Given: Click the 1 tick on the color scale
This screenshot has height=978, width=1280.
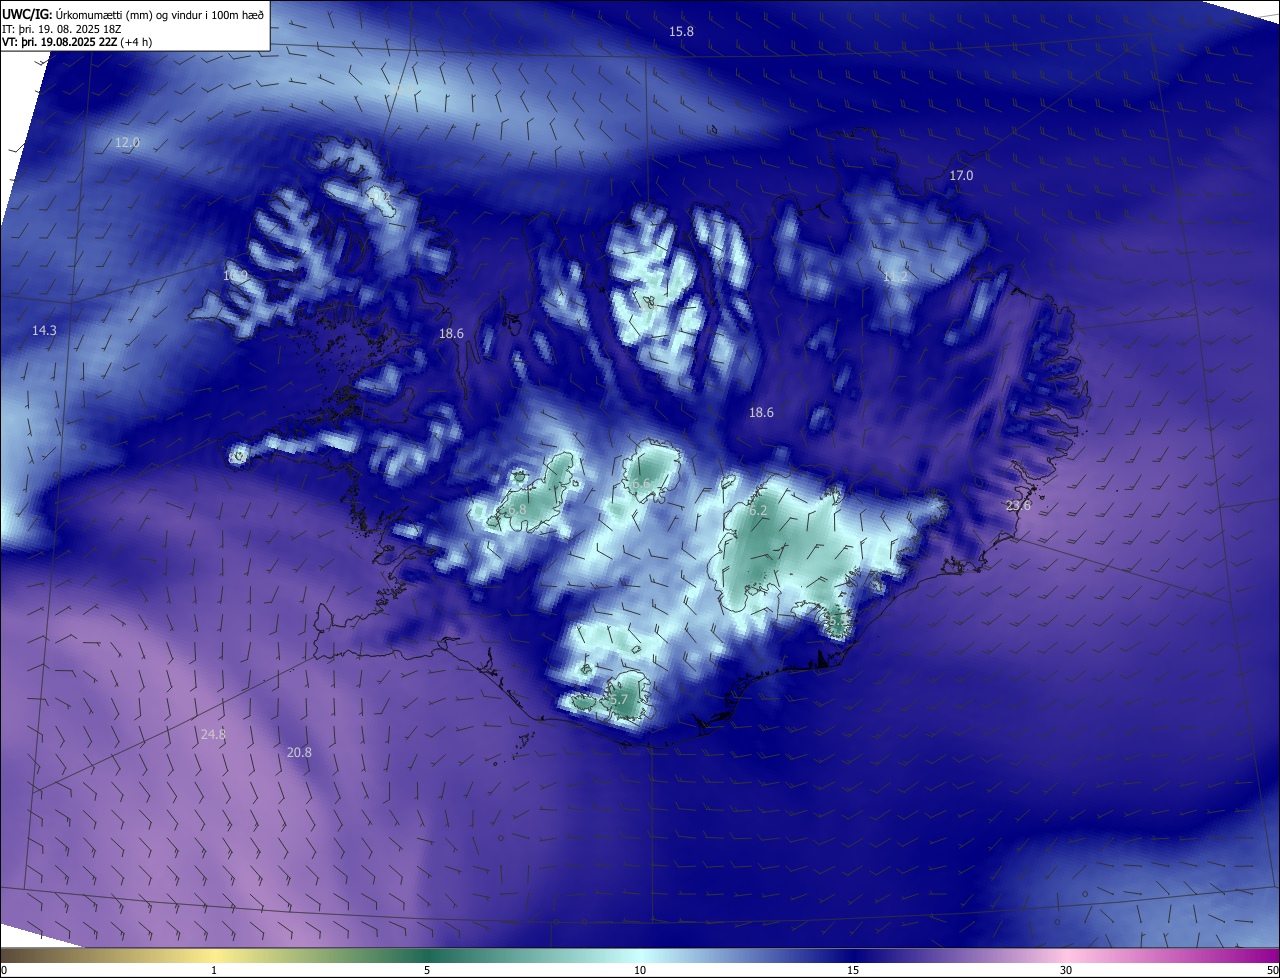Looking at the screenshot, I should click(214, 970).
